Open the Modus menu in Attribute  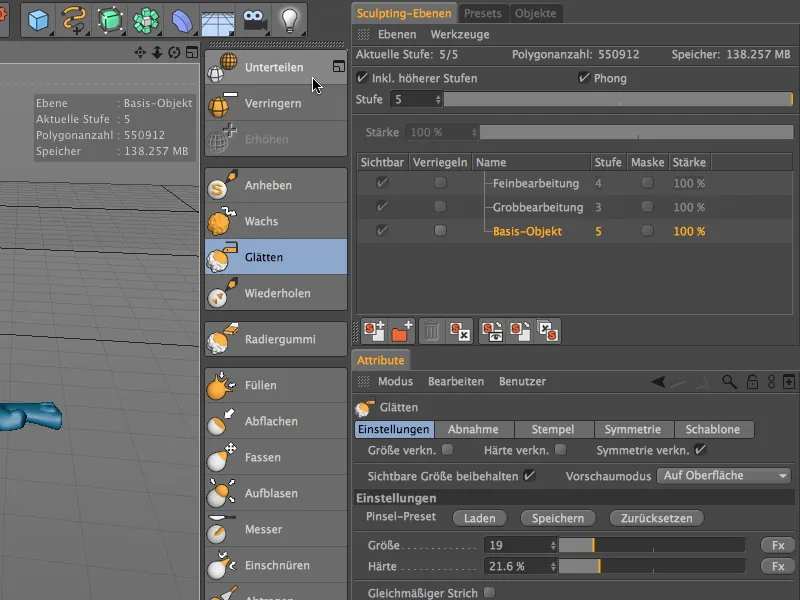[x=395, y=381]
